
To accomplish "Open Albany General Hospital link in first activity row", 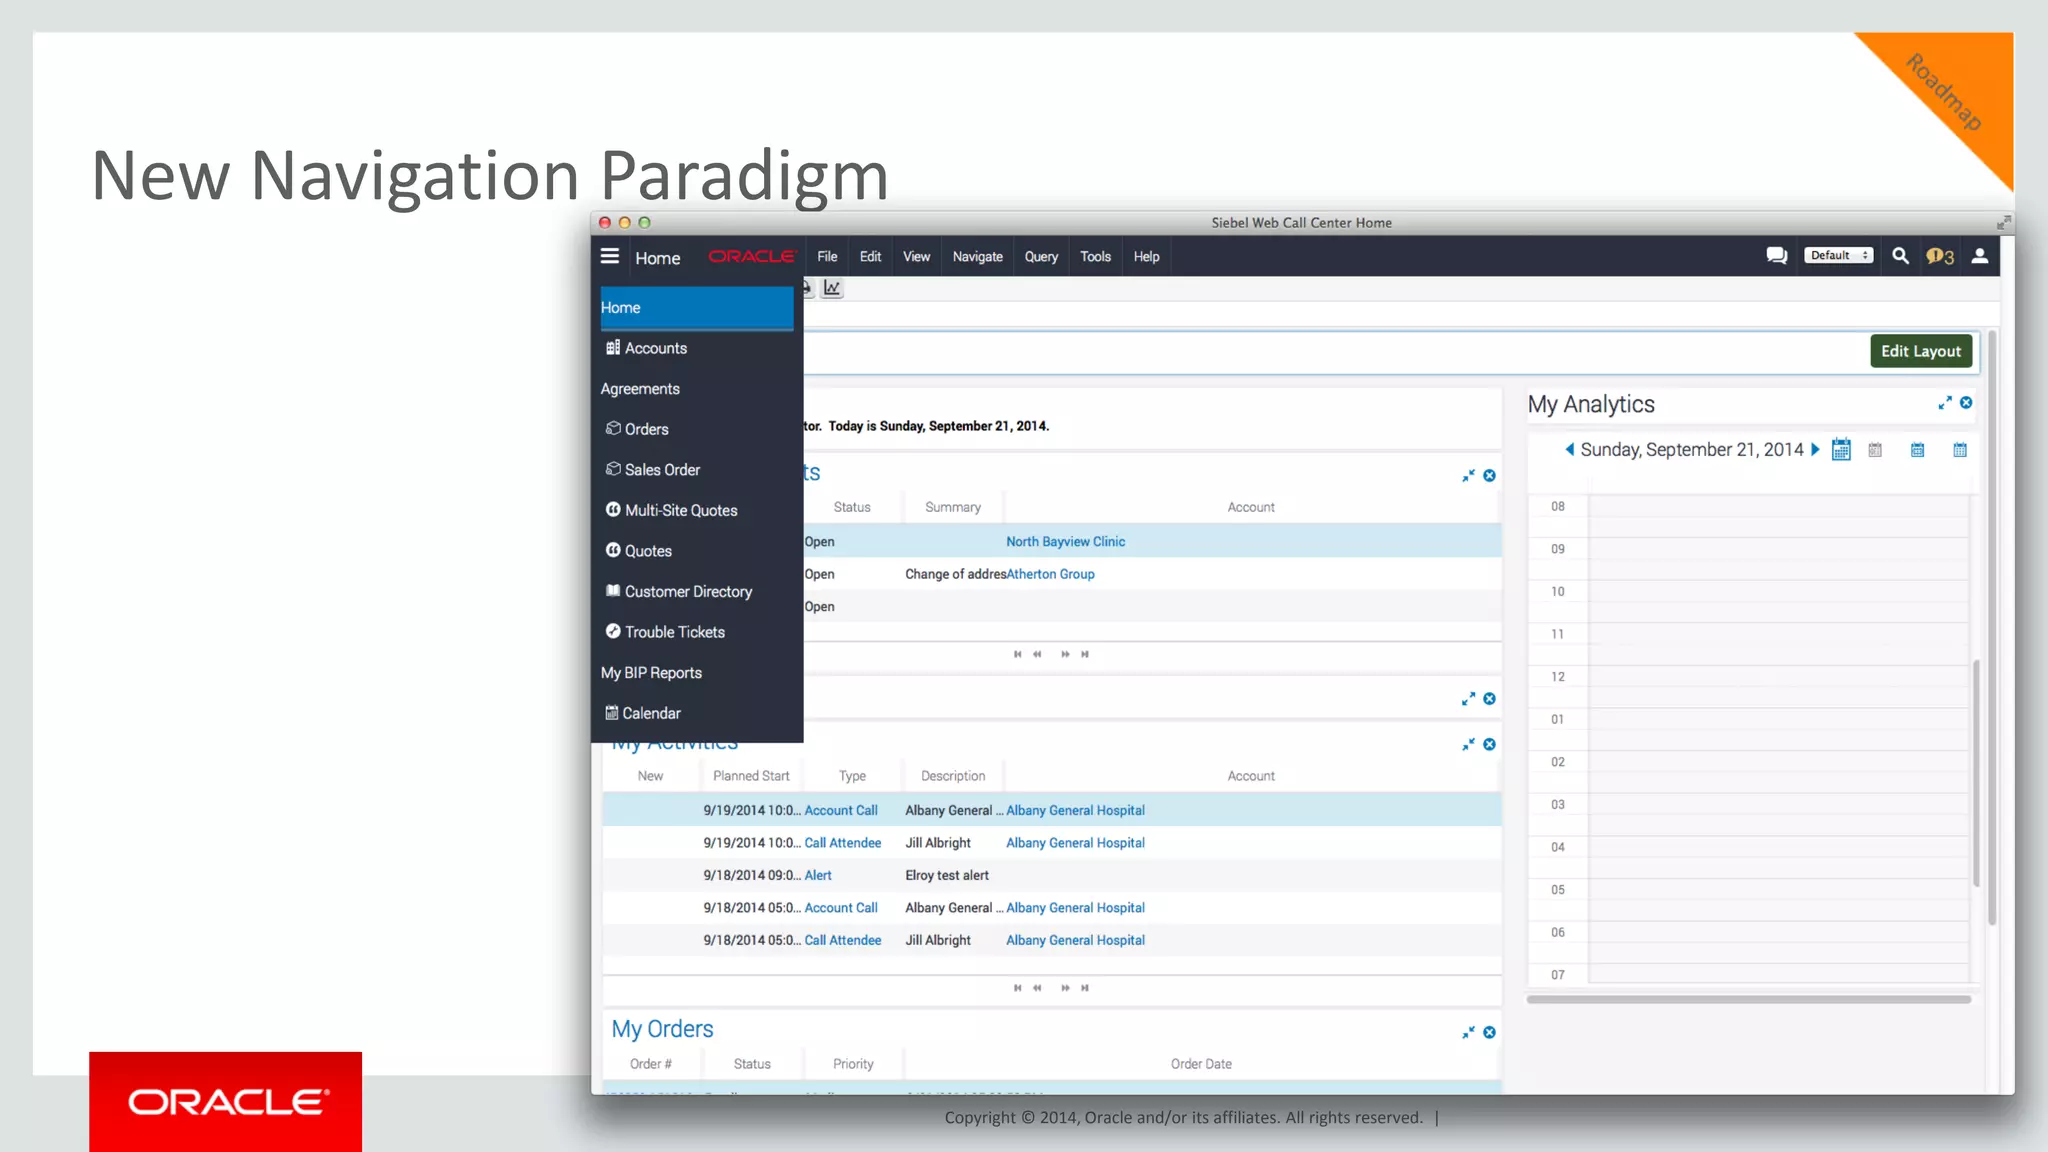I will pyautogui.click(x=1075, y=811).
